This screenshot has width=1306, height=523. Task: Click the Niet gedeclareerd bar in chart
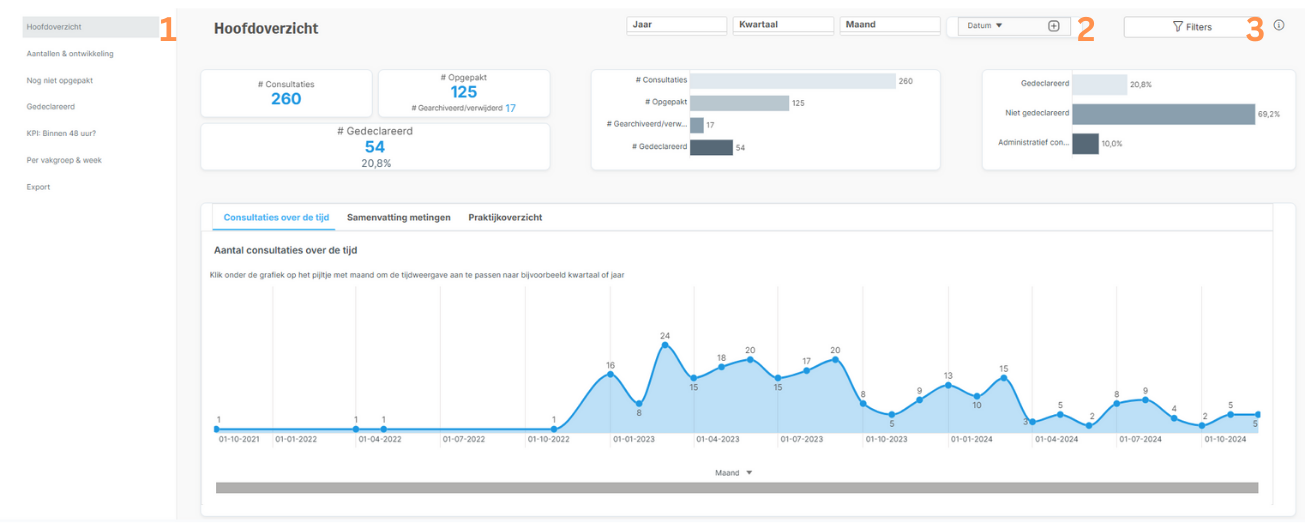click(1163, 114)
